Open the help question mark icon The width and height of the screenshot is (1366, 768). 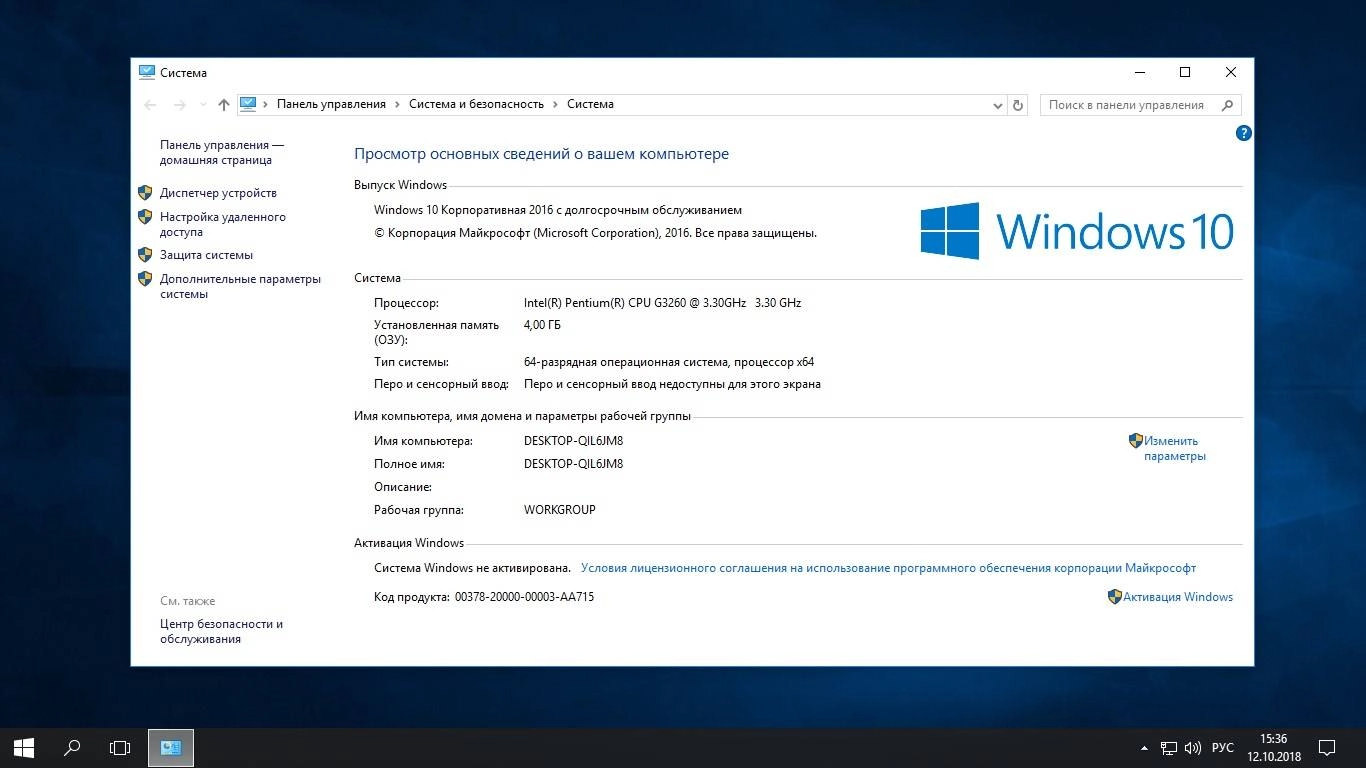(1244, 133)
